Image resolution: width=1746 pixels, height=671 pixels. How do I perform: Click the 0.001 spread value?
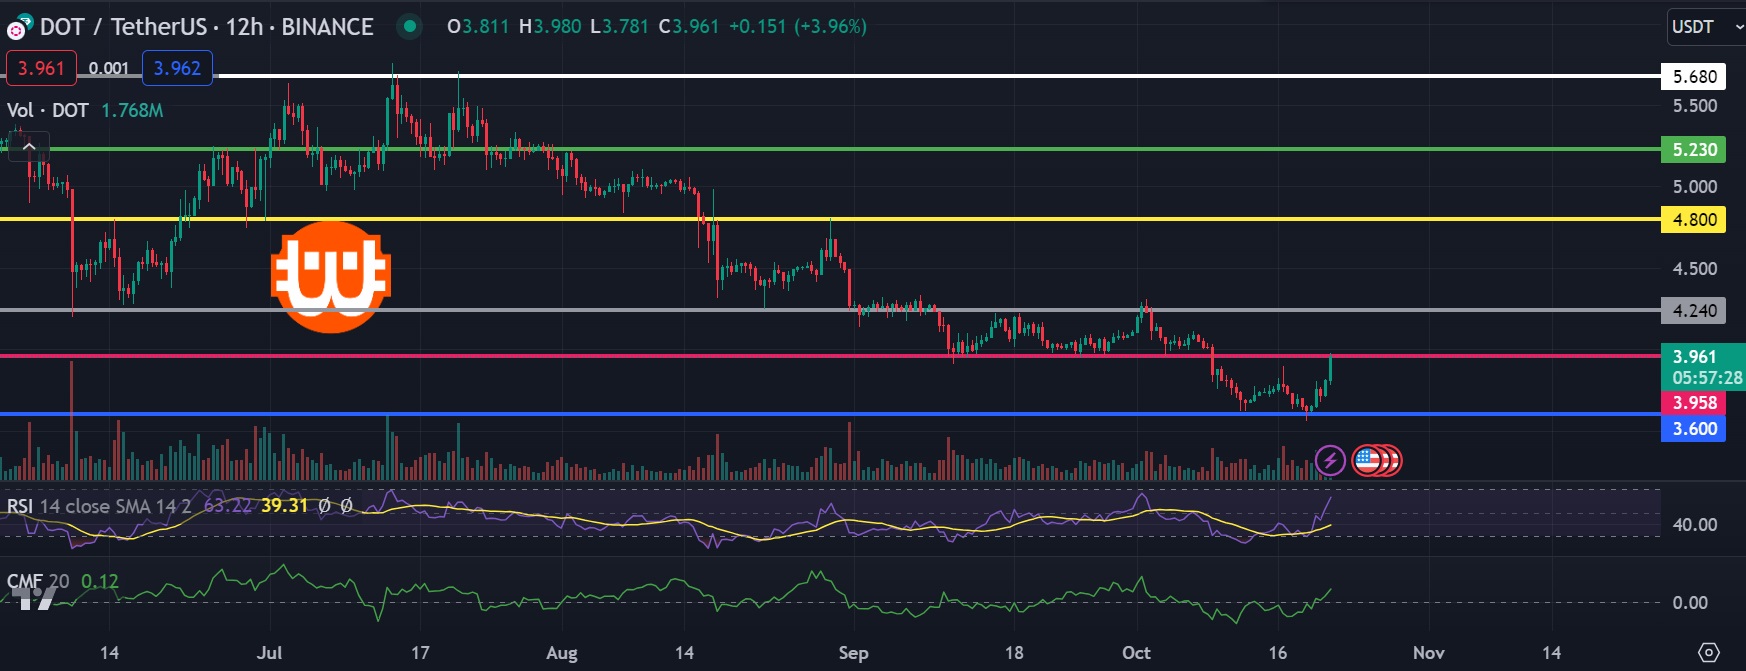coord(109,68)
